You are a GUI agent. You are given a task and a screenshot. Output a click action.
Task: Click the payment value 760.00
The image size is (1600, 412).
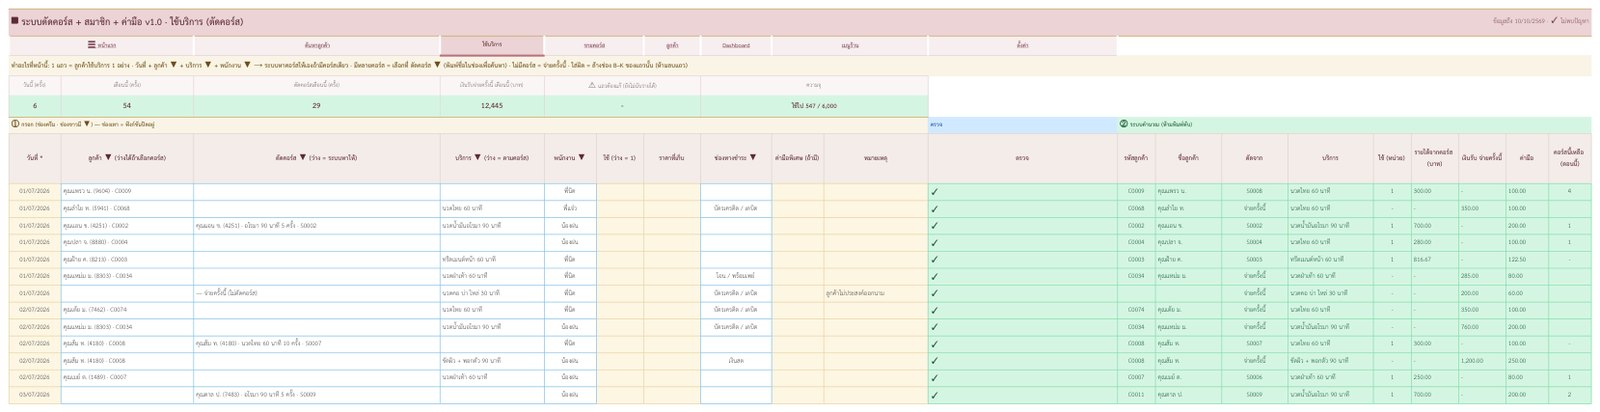click(x=1470, y=326)
